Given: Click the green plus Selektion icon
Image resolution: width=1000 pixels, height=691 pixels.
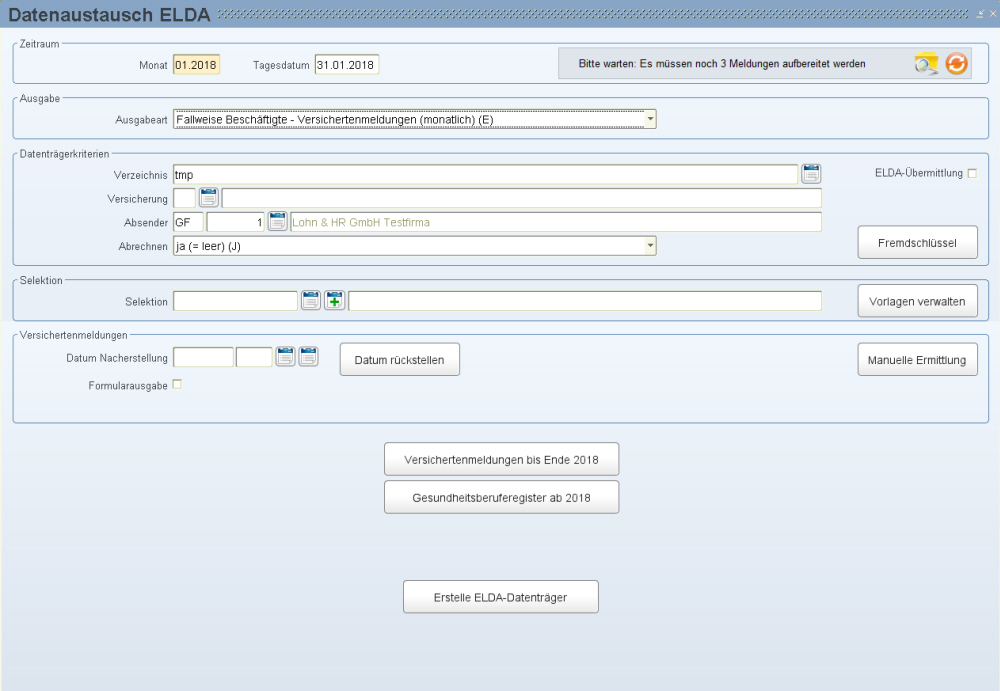Looking at the screenshot, I should [x=334, y=300].
